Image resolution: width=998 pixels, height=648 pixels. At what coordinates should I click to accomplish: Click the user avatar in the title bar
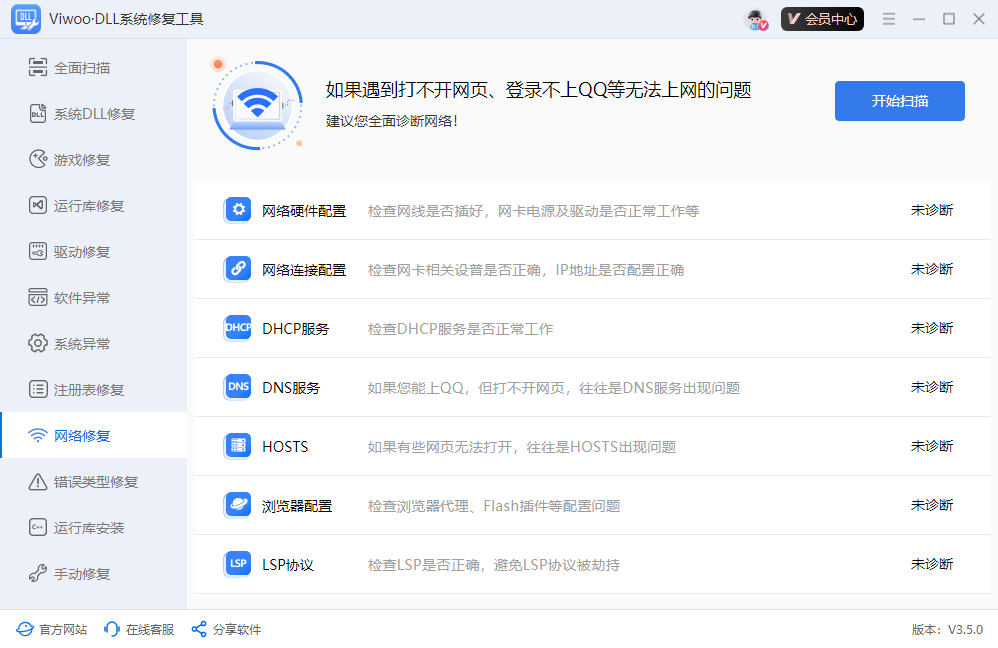click(755, 18)
